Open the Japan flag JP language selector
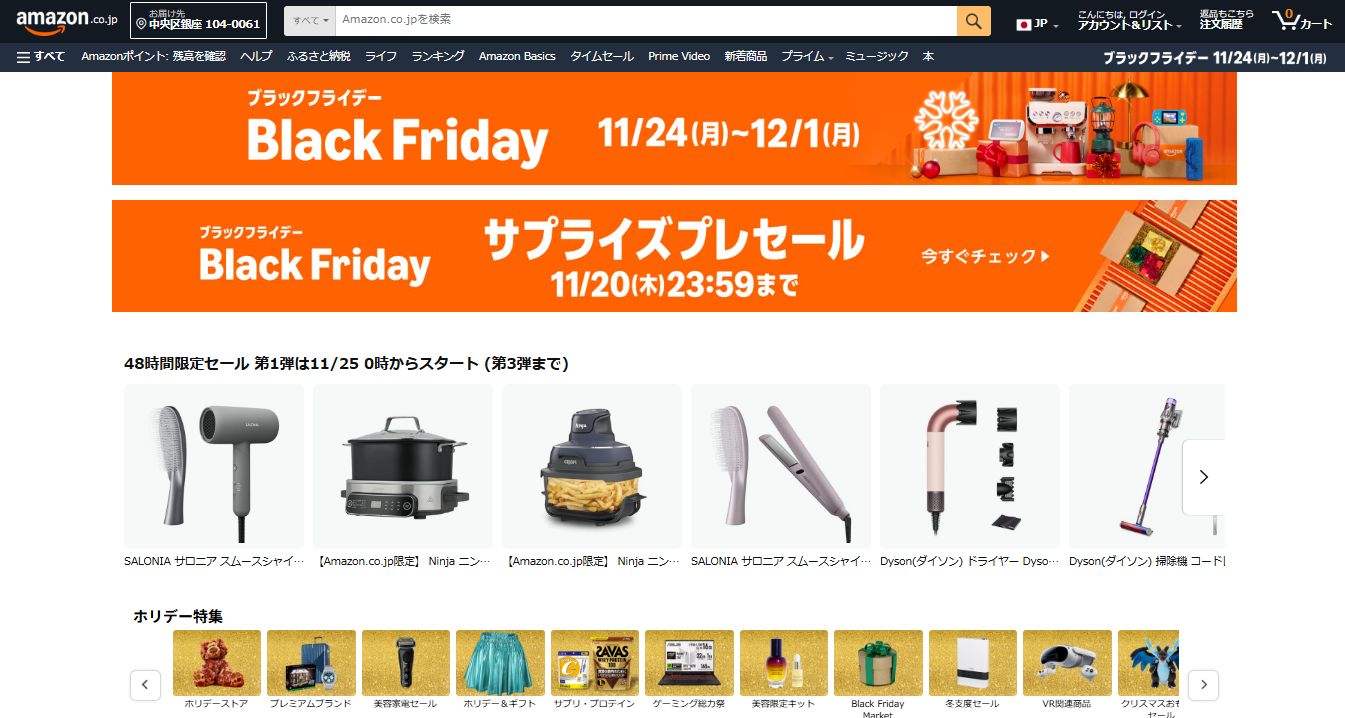This screenshot has width=1345, height=718. click(1037, 24)
